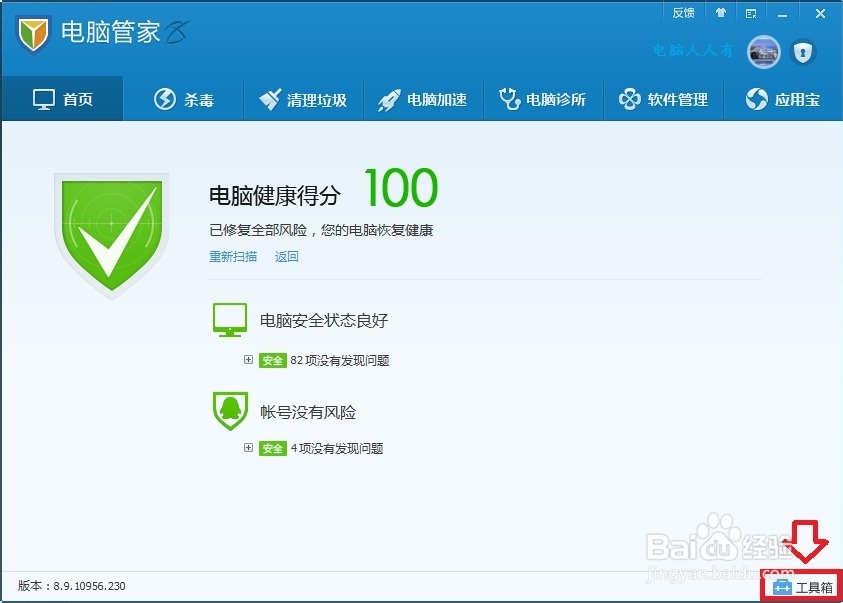Click 安全 badge beside 4项
The height and width of the screenshot is (603, 843).
[273, 448]
